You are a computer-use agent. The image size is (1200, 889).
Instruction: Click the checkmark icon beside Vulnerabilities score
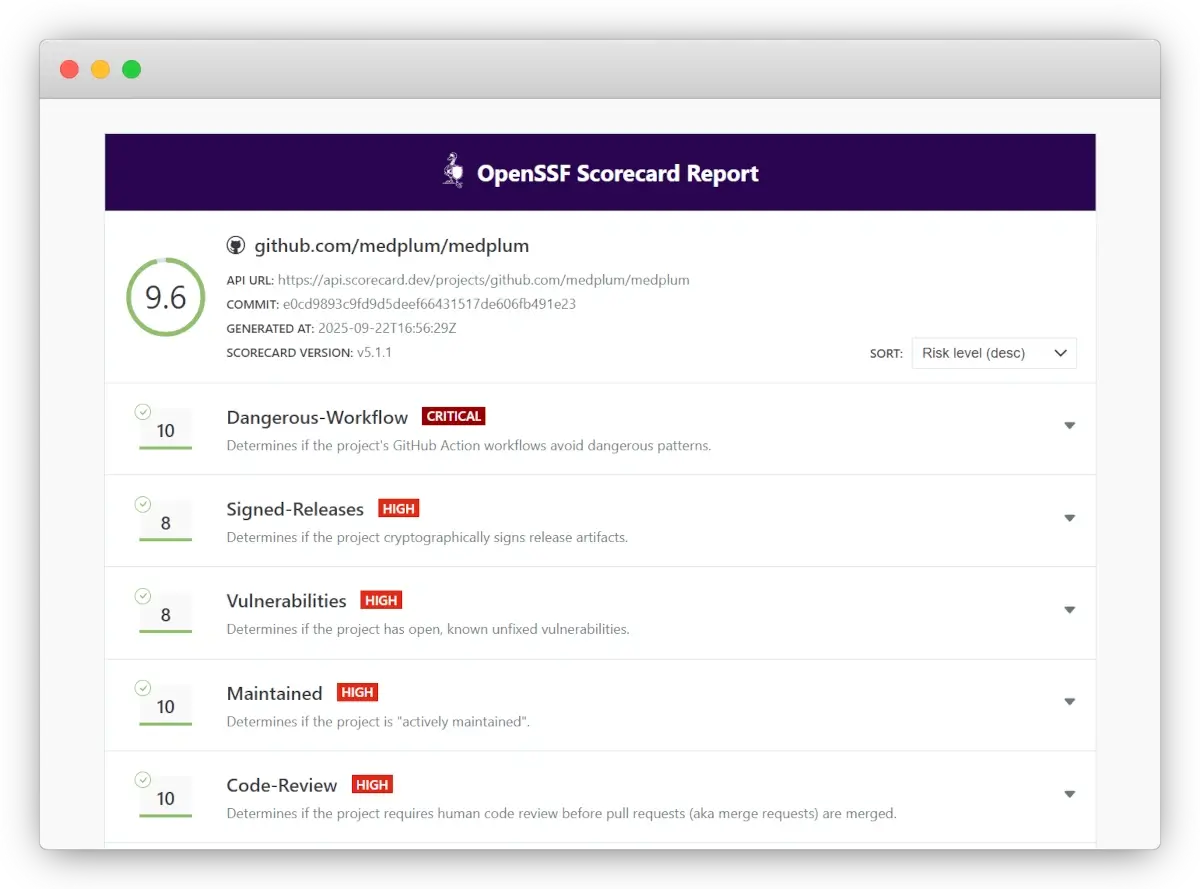tap(142, 595)
